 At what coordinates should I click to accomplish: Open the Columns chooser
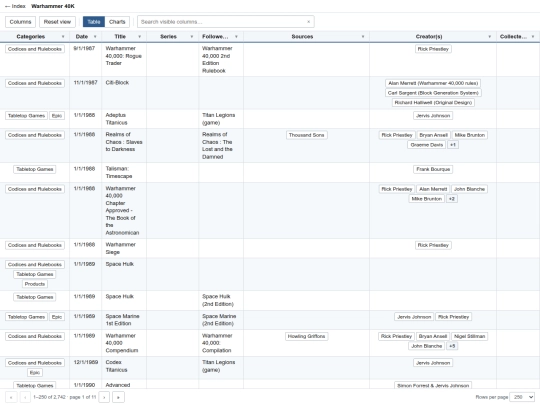[x=20, y=22]
